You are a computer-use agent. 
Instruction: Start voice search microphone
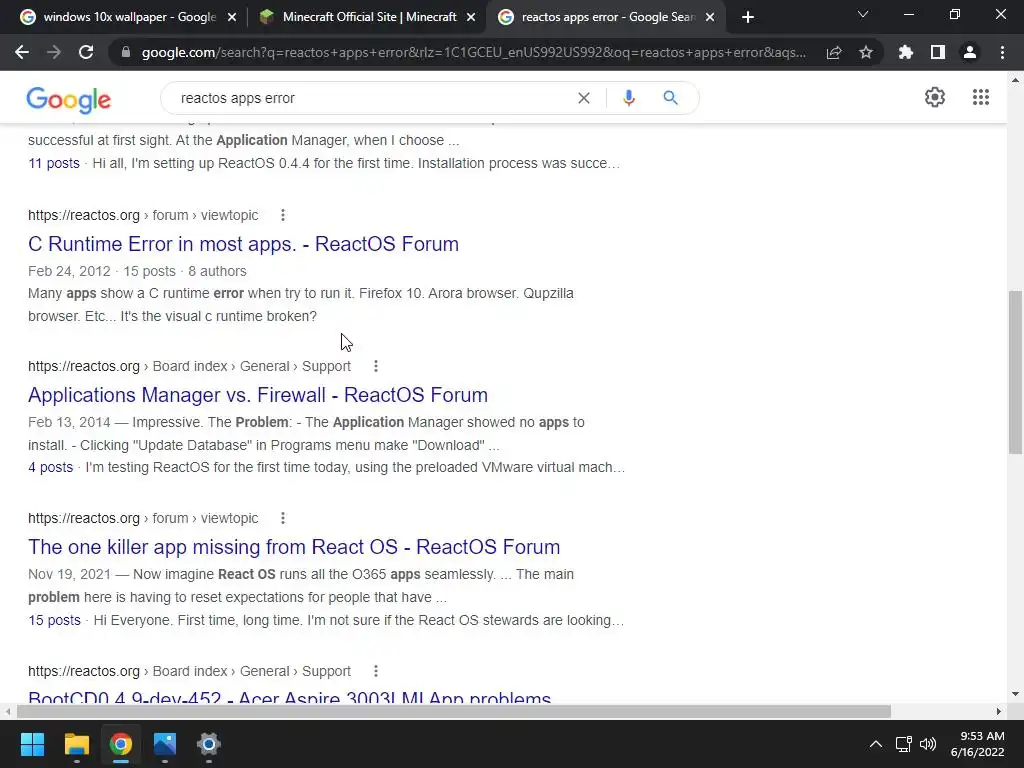coord(628,98)
